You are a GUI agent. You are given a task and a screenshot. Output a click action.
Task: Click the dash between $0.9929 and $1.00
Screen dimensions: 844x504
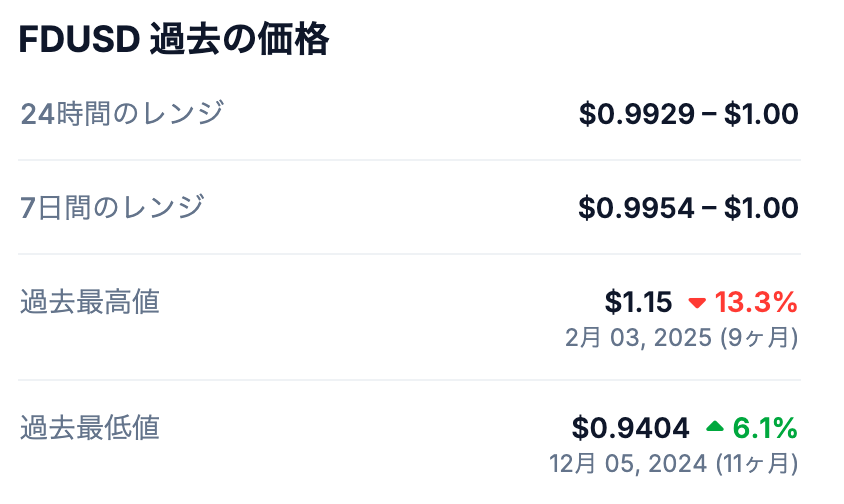pos(709,114)
